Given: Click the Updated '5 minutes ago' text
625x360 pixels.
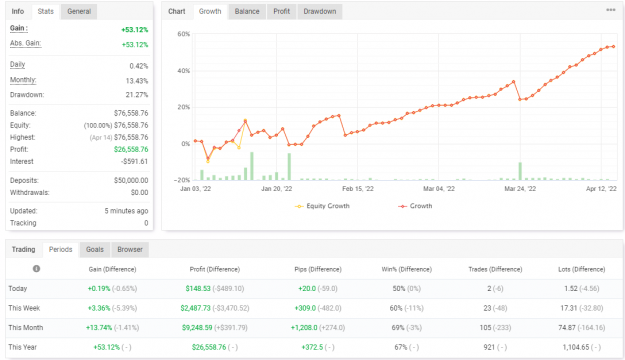Looking at the screenshot, I should coord(126,211).
